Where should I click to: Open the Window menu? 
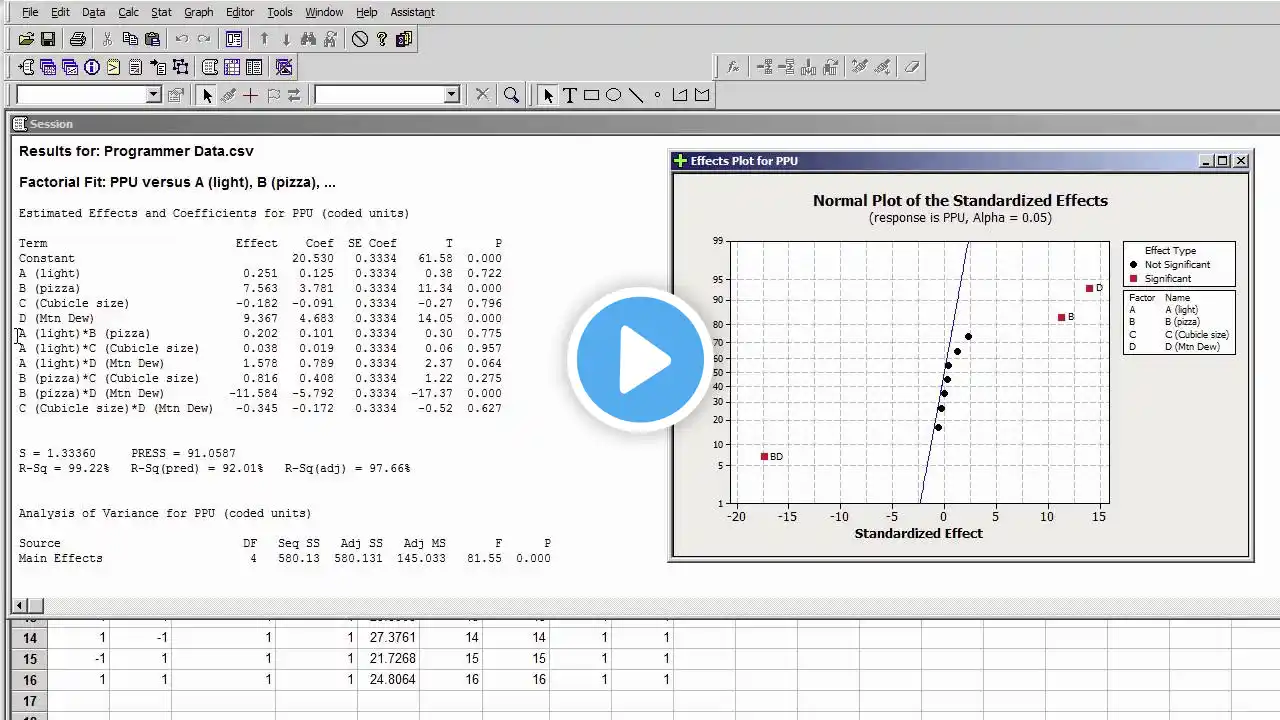[x=324, y=12]
